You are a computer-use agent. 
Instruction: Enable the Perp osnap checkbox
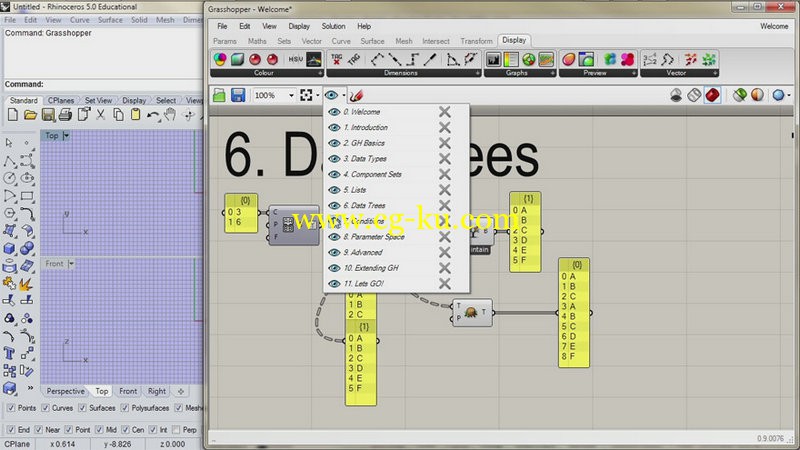(177, 430)
